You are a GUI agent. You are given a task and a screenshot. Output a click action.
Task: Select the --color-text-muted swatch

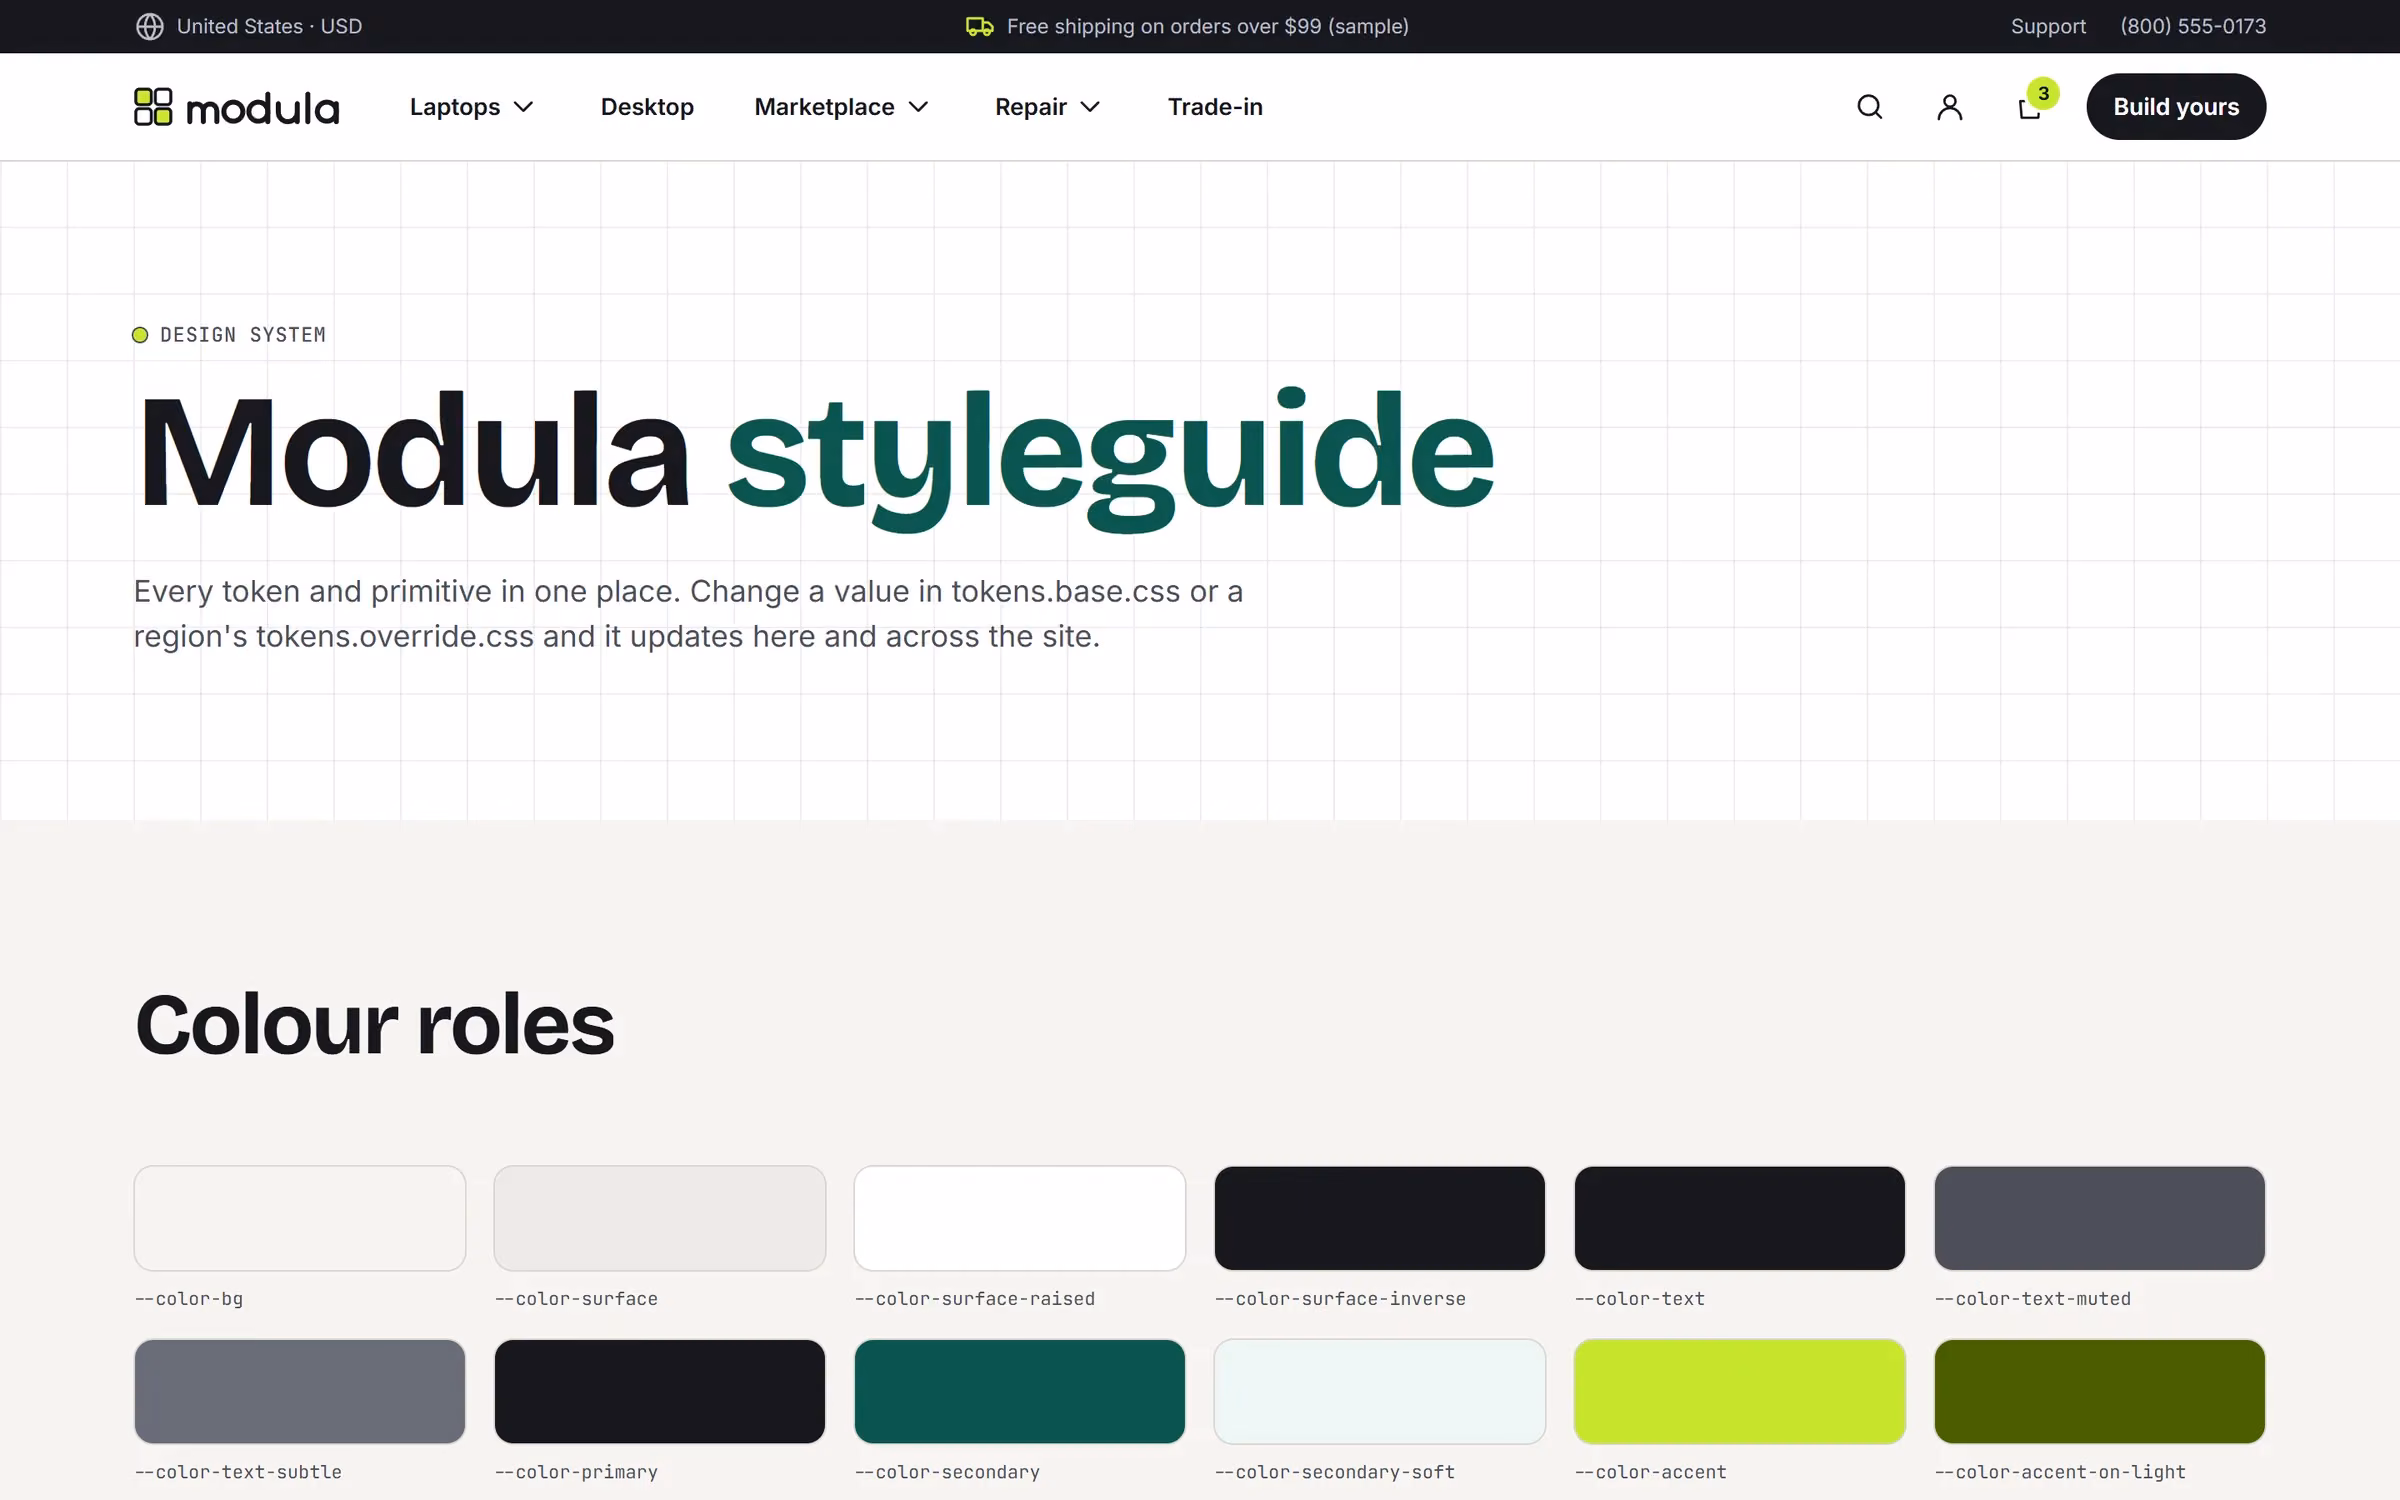(x=2100, y=1218)
